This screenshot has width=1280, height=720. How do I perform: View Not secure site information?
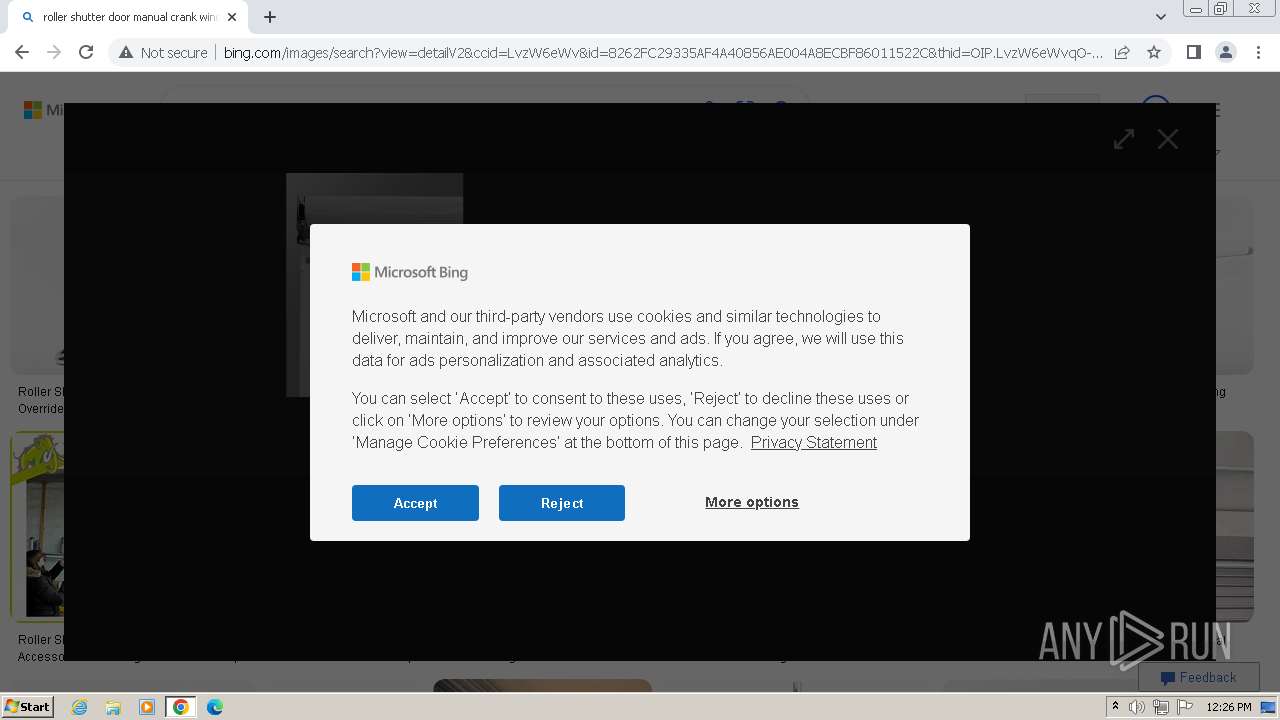[163, 52]
